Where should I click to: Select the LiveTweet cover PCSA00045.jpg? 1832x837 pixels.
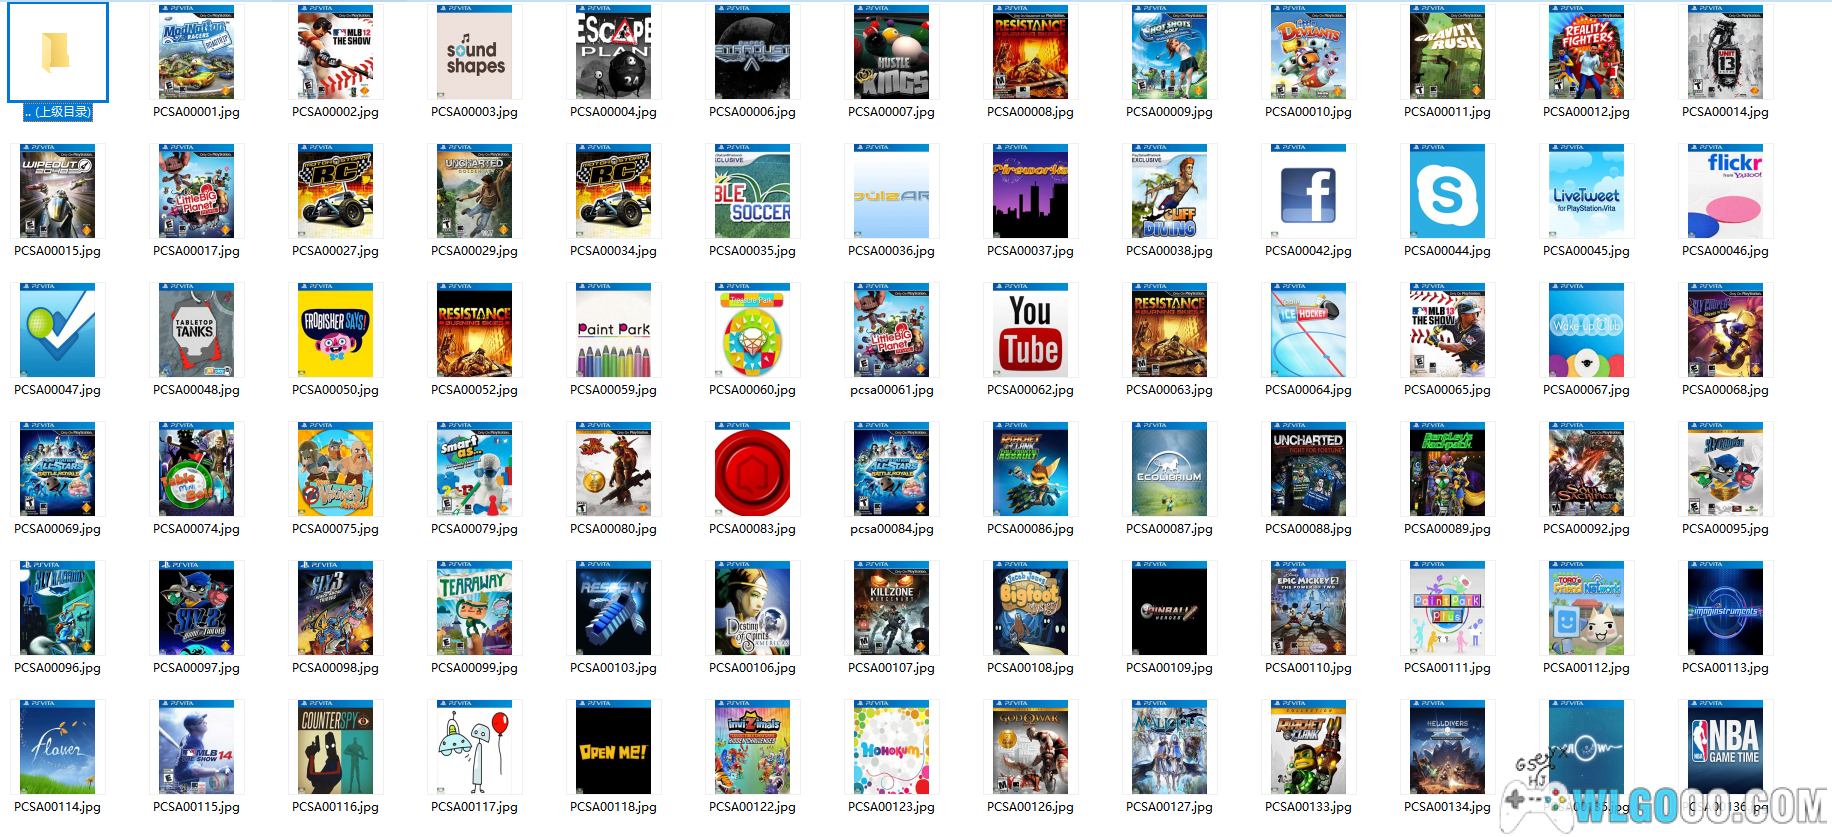click(x=1586, y=192)
